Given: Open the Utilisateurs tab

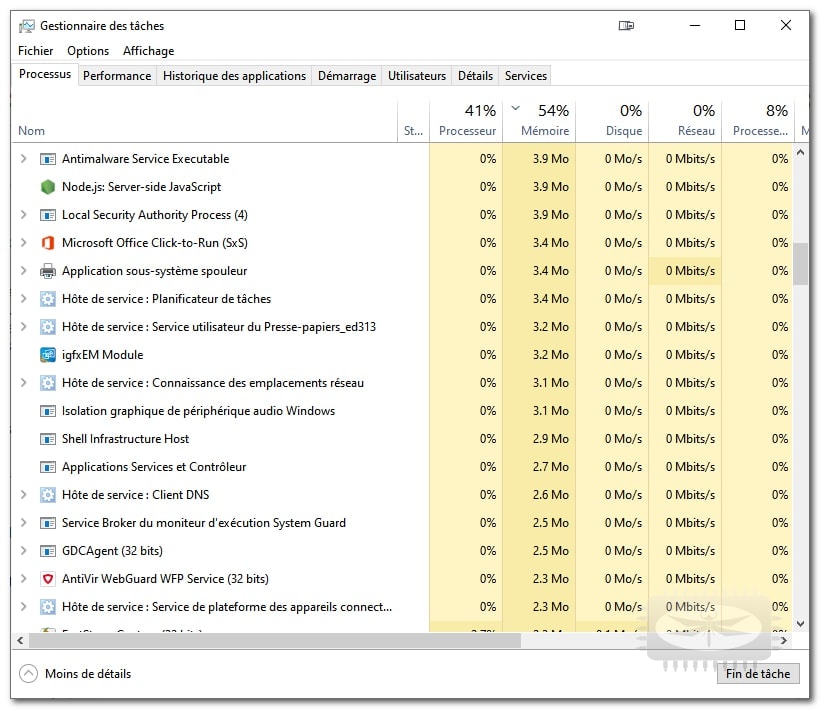Looking at the screenshot, I should 417,76.
